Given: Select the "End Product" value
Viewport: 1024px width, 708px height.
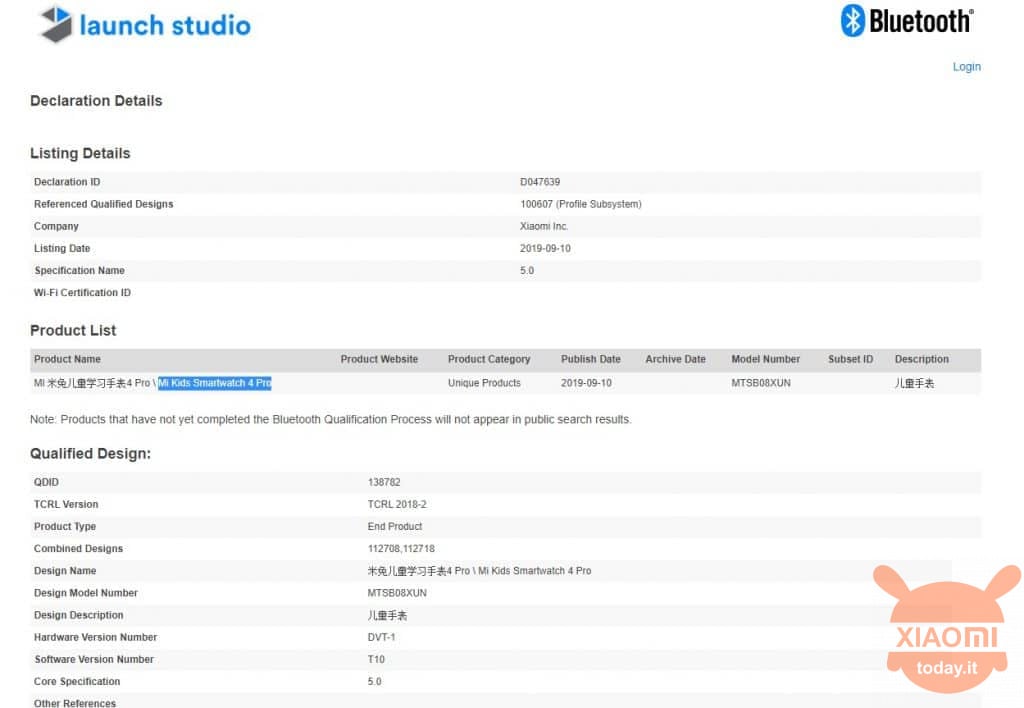Looking at the screenshot, I should [x=395, y=526].
